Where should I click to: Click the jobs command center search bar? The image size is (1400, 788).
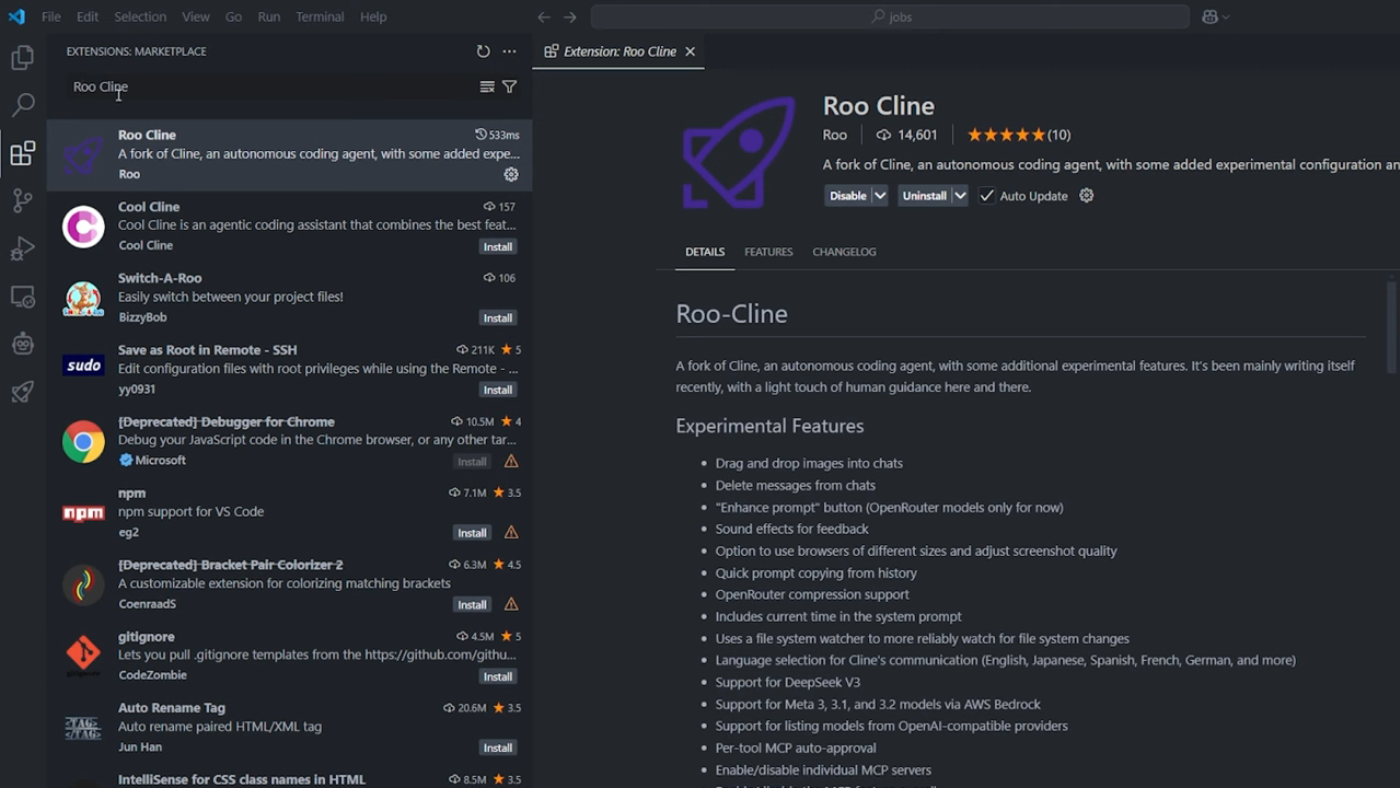[890, 17]
